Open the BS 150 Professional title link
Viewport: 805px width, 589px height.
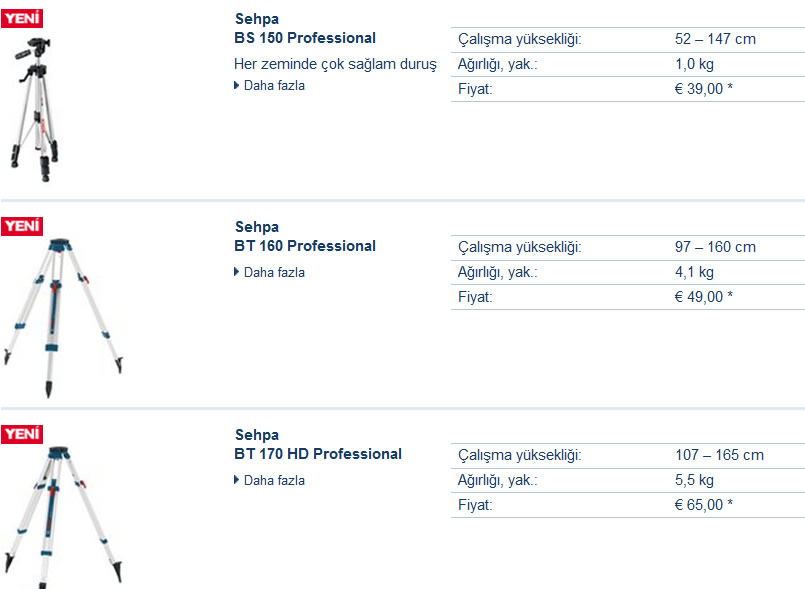(x=305, y=38)
